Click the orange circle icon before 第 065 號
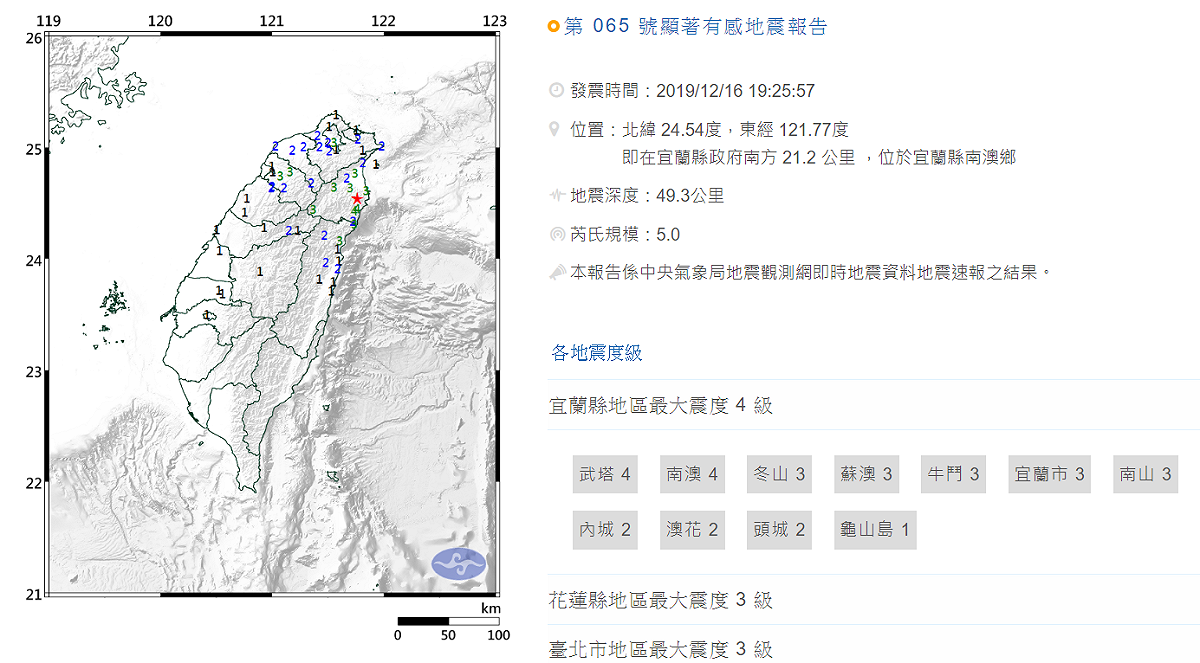1200x663 pixels. 554,27
